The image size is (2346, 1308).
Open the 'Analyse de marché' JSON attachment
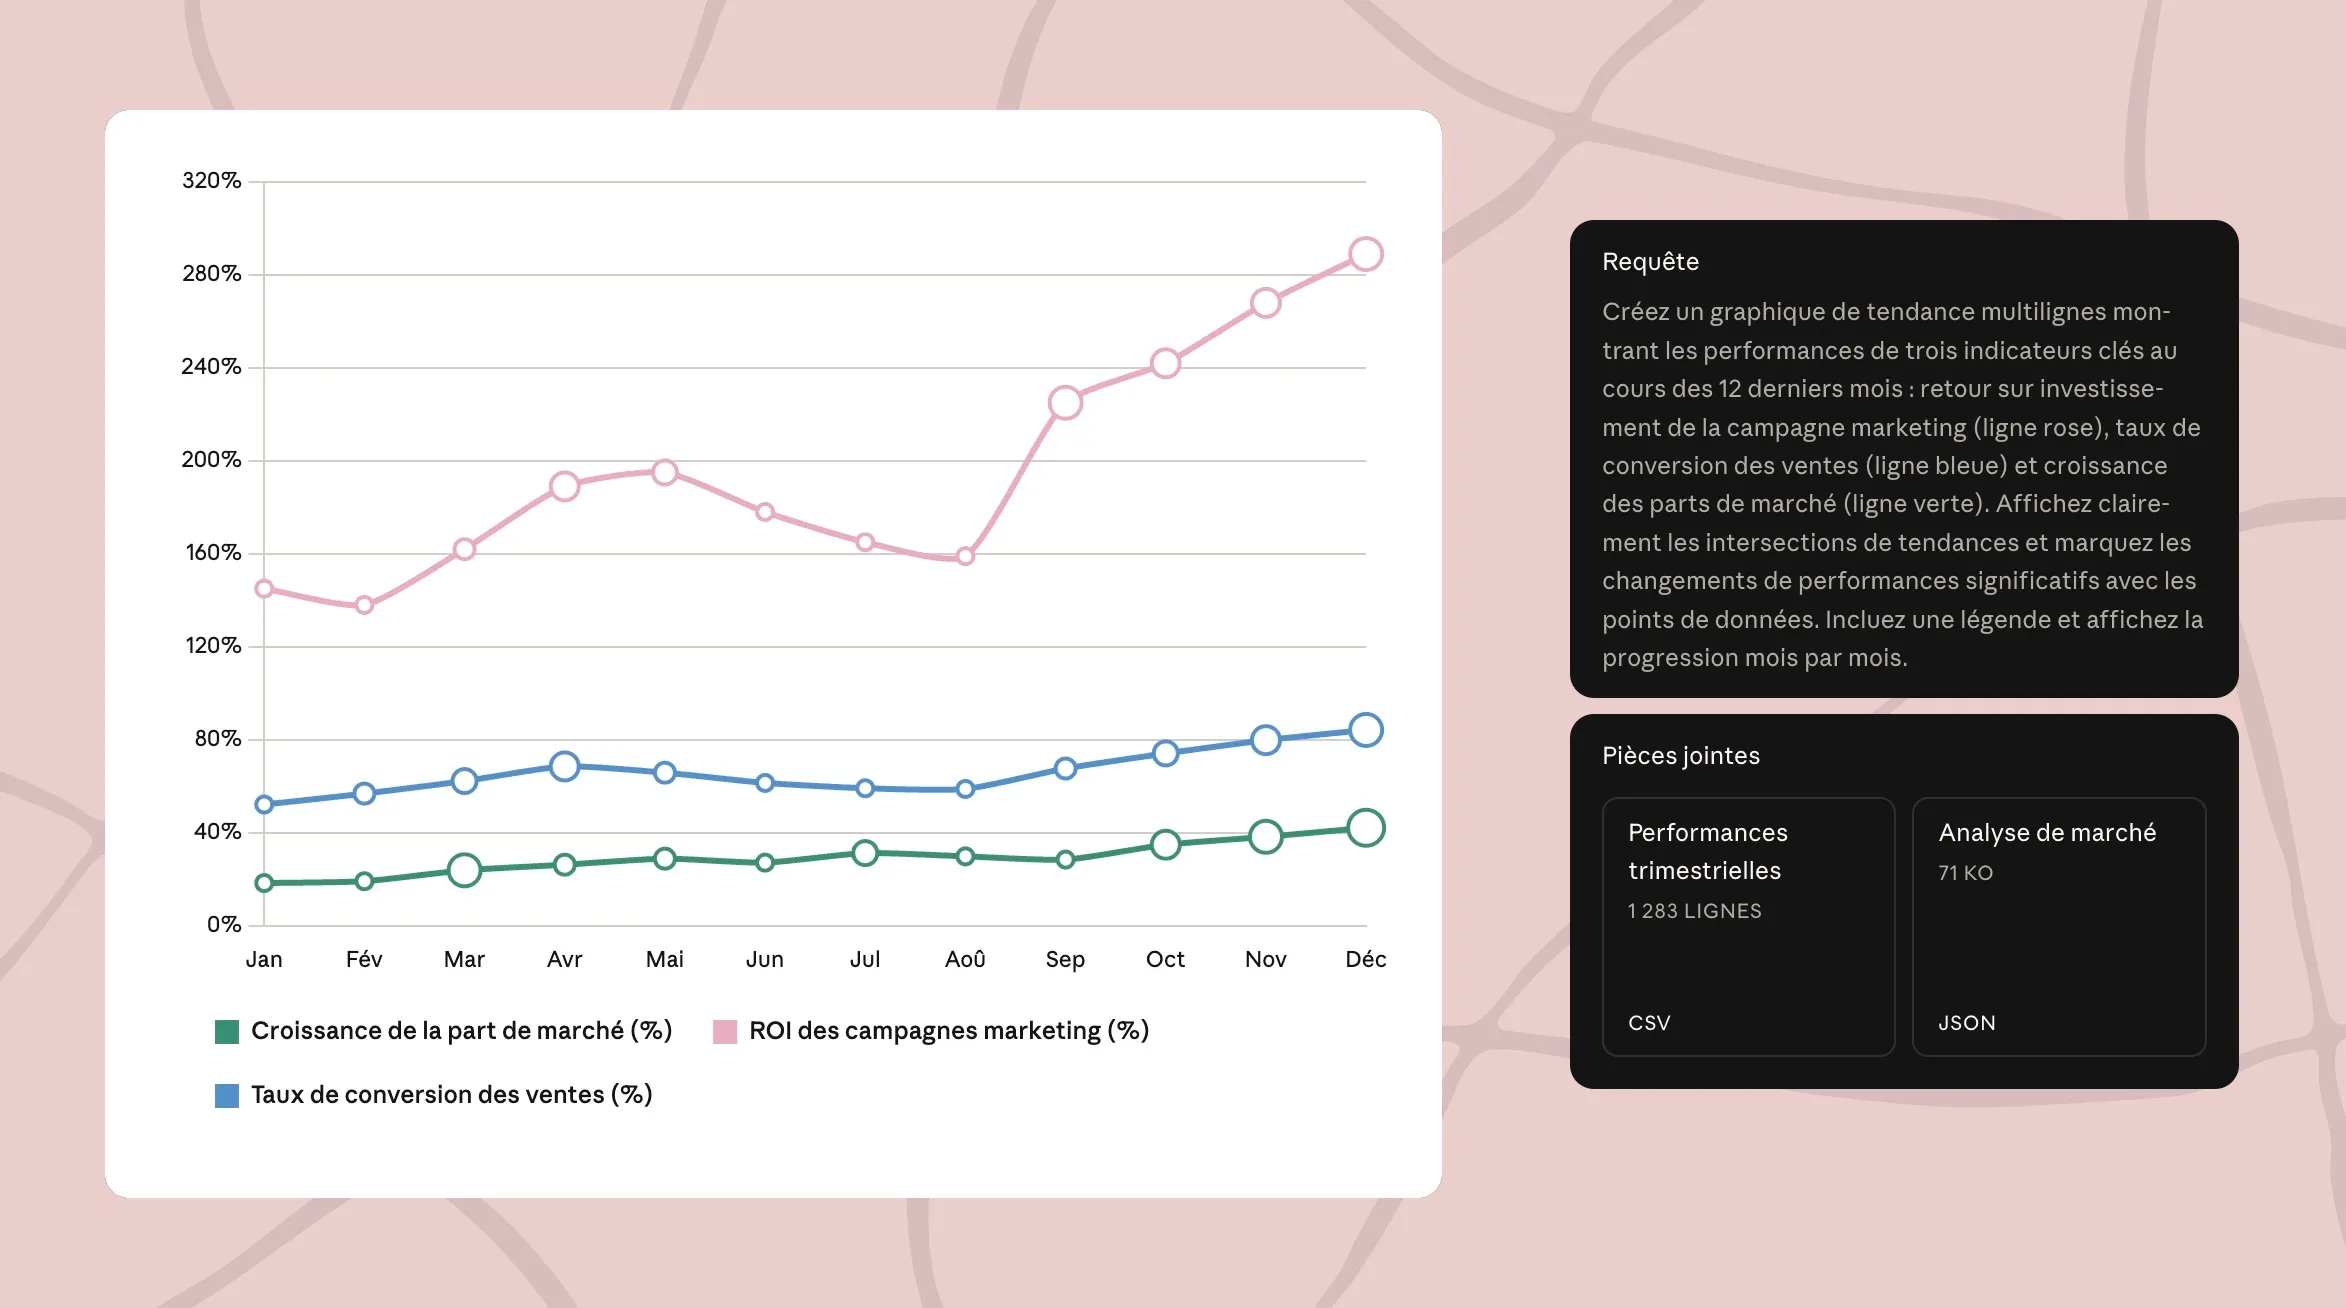pyautogui.click(x=2058, y=926)
